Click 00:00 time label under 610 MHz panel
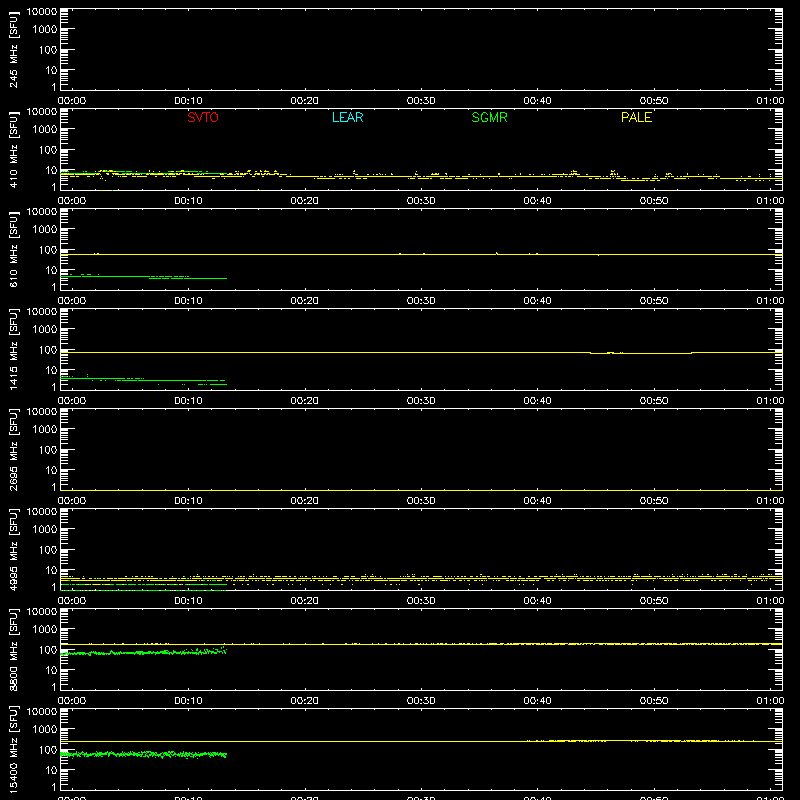Viewport: 800px width, 800px height. pyautogui.click(x=72, y=301)
